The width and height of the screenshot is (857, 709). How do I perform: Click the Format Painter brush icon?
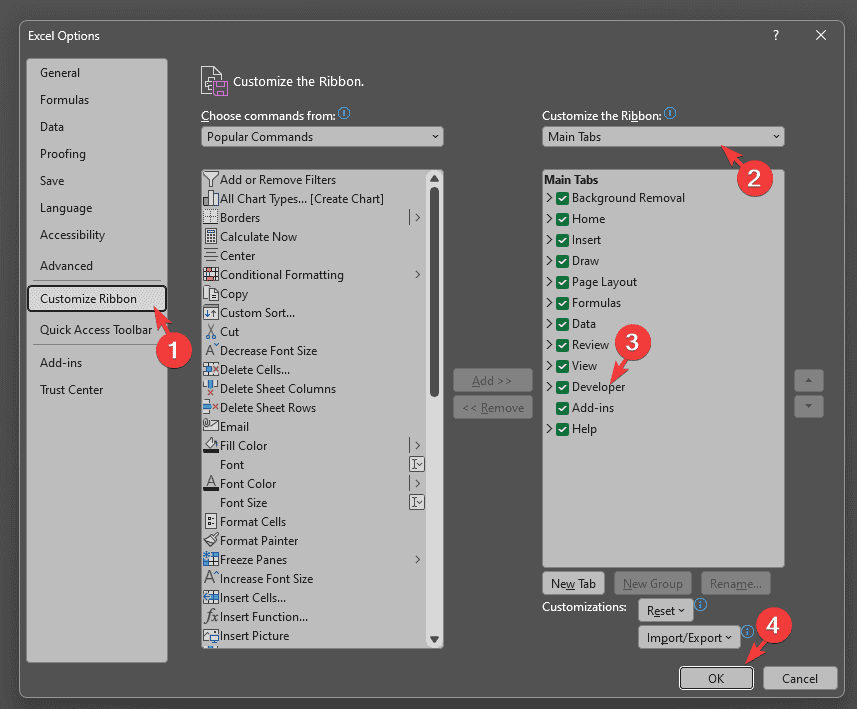210,540
